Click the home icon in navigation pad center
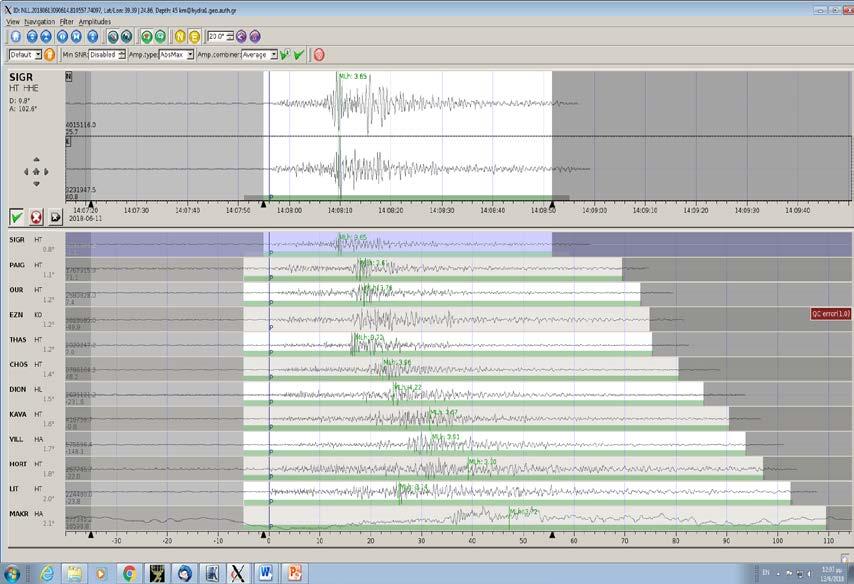Screen dimensions: 854x584 tap(36, 172)
